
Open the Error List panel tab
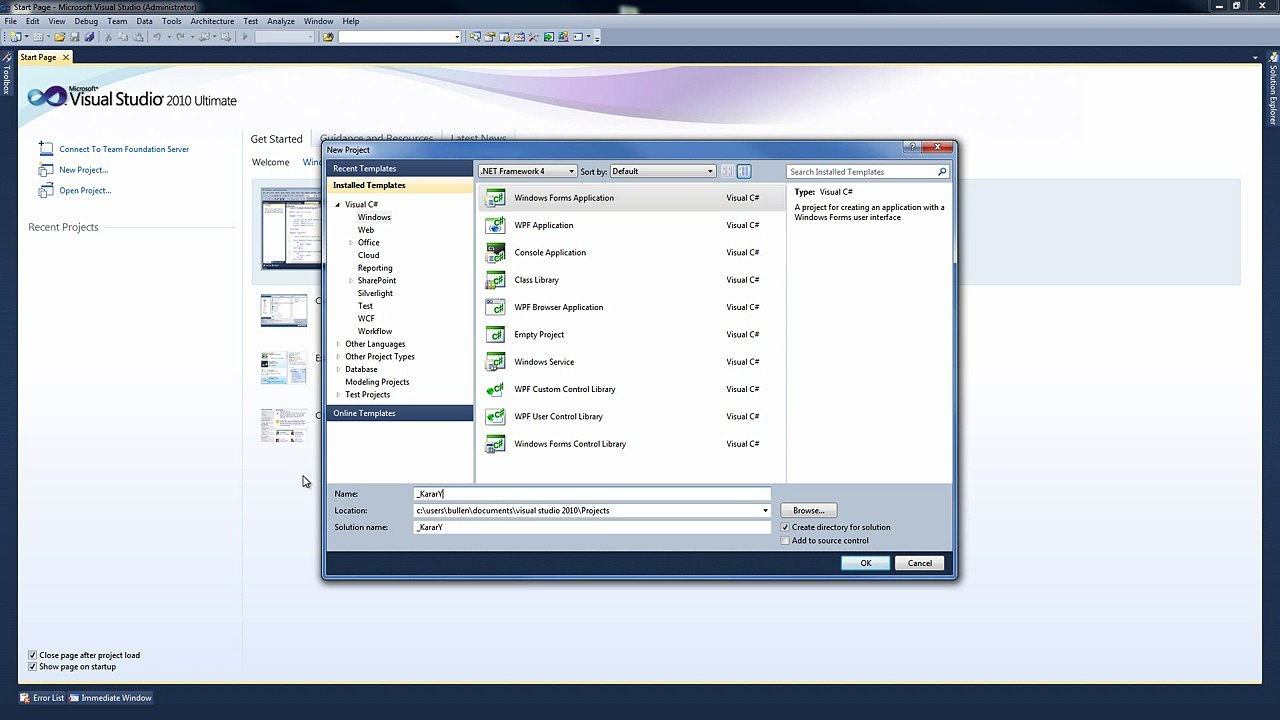42,698
